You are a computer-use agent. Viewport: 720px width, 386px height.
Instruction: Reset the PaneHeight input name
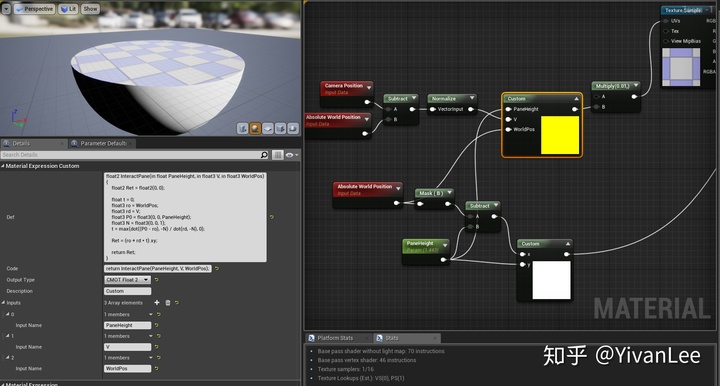156,325
